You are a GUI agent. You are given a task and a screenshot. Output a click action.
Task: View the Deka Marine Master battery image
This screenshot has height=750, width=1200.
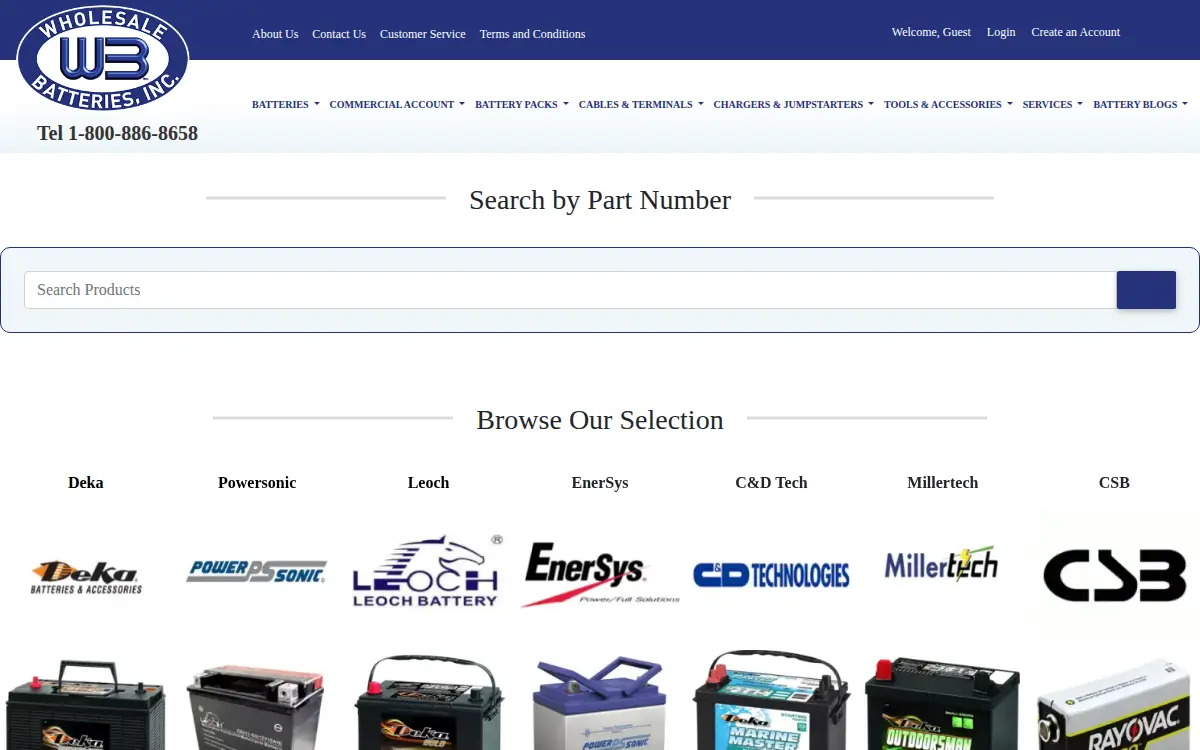[x=771, y=701]
